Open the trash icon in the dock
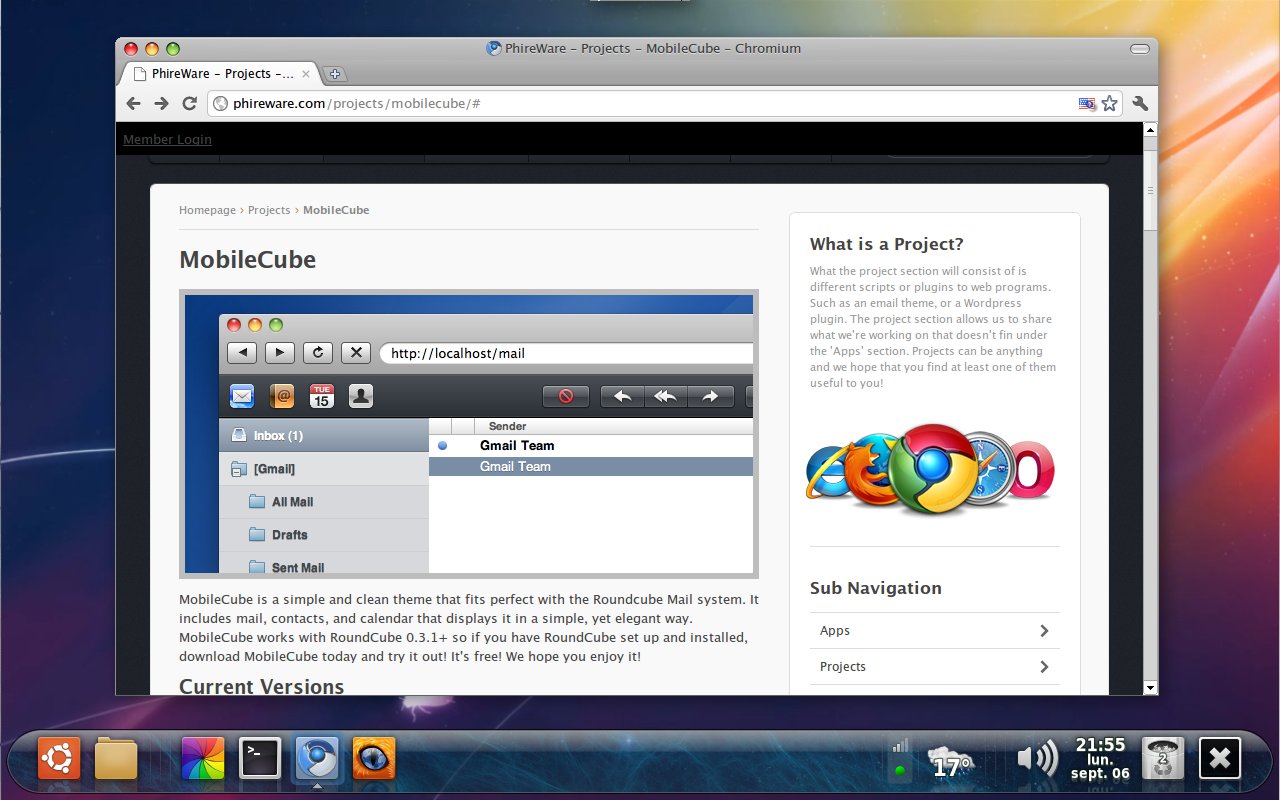This screenshot has width=1280, height=800. pyautogui.click(x=1162, y=759)
